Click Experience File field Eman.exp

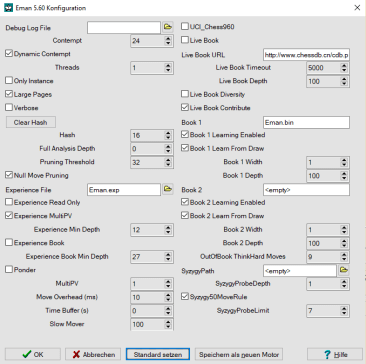click(x=124, y=190)
